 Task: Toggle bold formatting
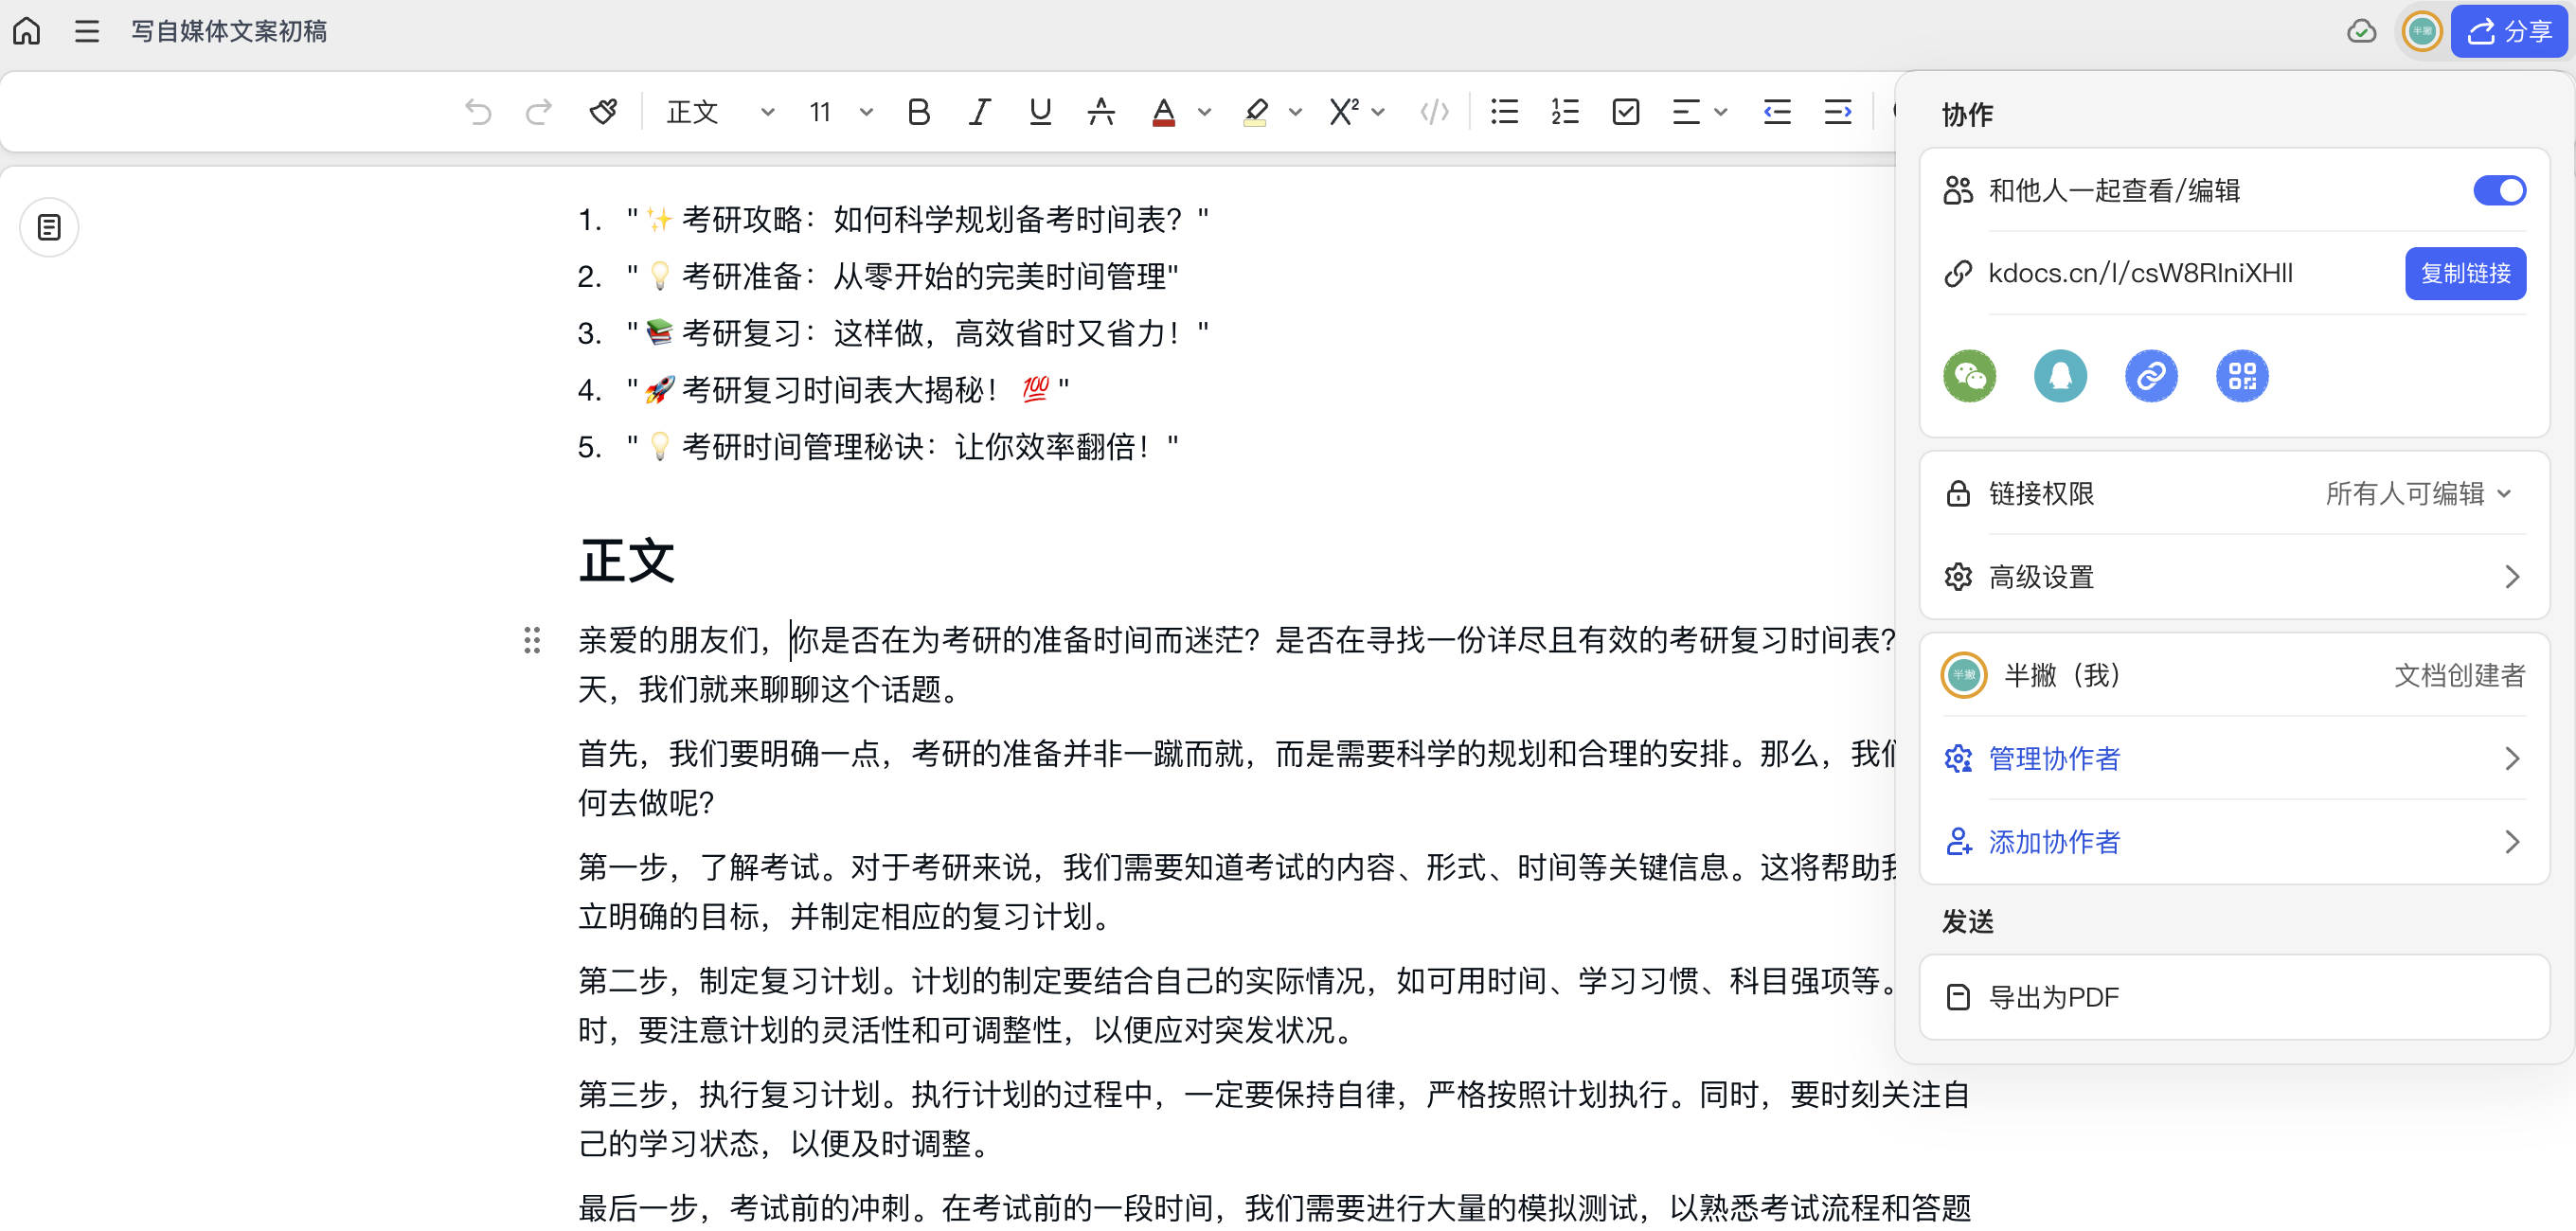pyautogui.click(x=918, y=111)
